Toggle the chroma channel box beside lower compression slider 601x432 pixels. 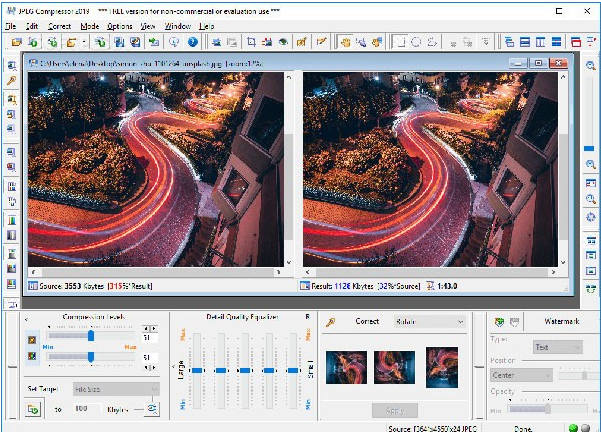coord(31,356)
